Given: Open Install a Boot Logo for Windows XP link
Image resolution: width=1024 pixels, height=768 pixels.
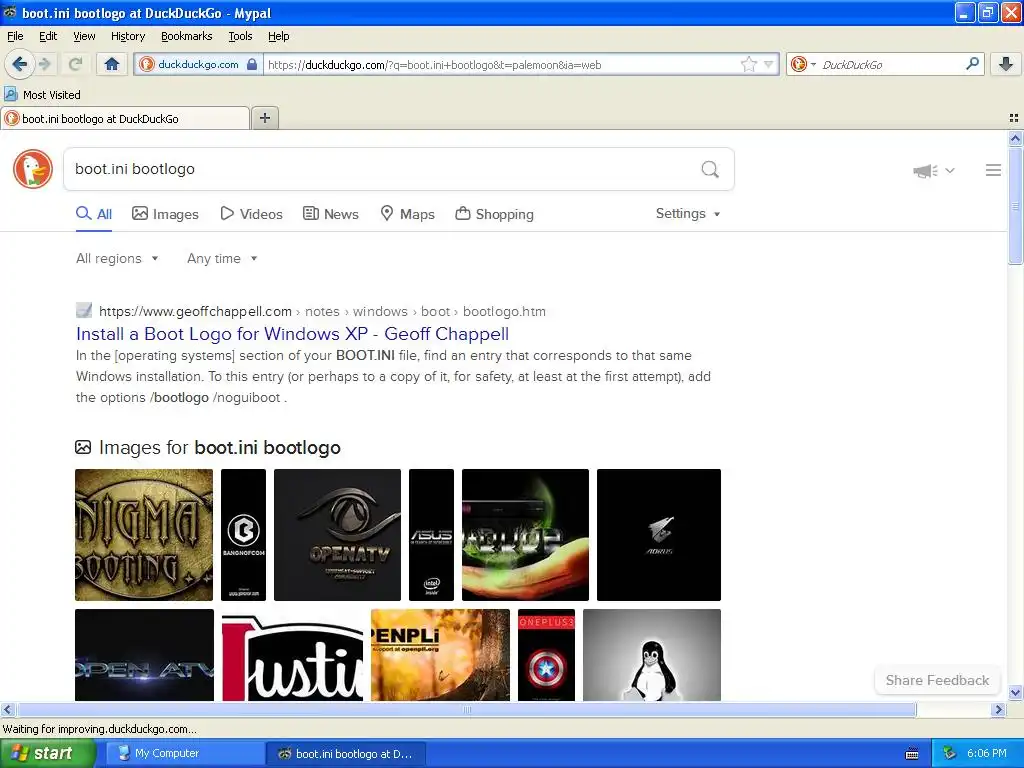Looking at the screenshot, I should (x=292, y=334).
